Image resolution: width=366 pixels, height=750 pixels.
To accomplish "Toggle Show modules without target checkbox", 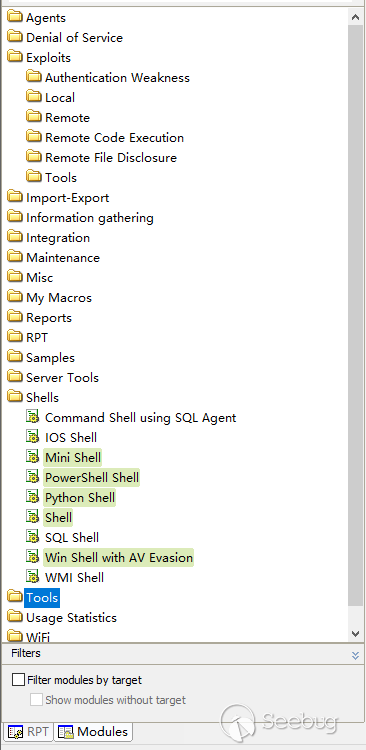I will pyautogui.click(x=36, y=700).
